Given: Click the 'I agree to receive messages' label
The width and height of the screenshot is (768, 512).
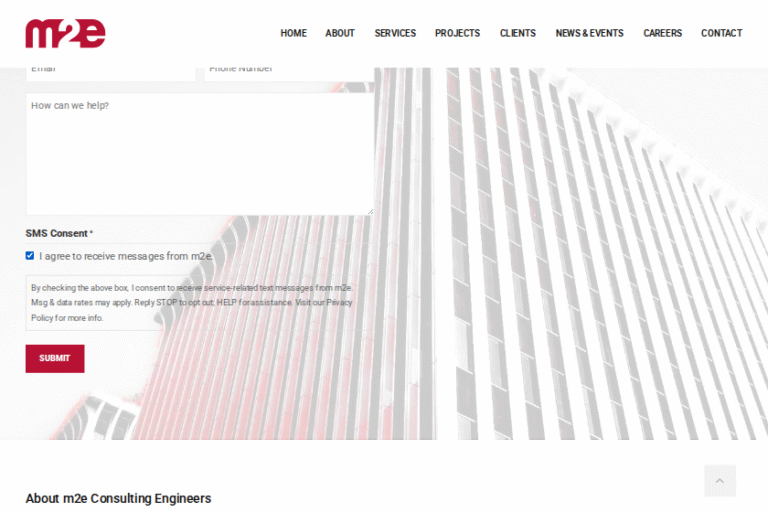Looking at the screenshot, I should point(126,256).
